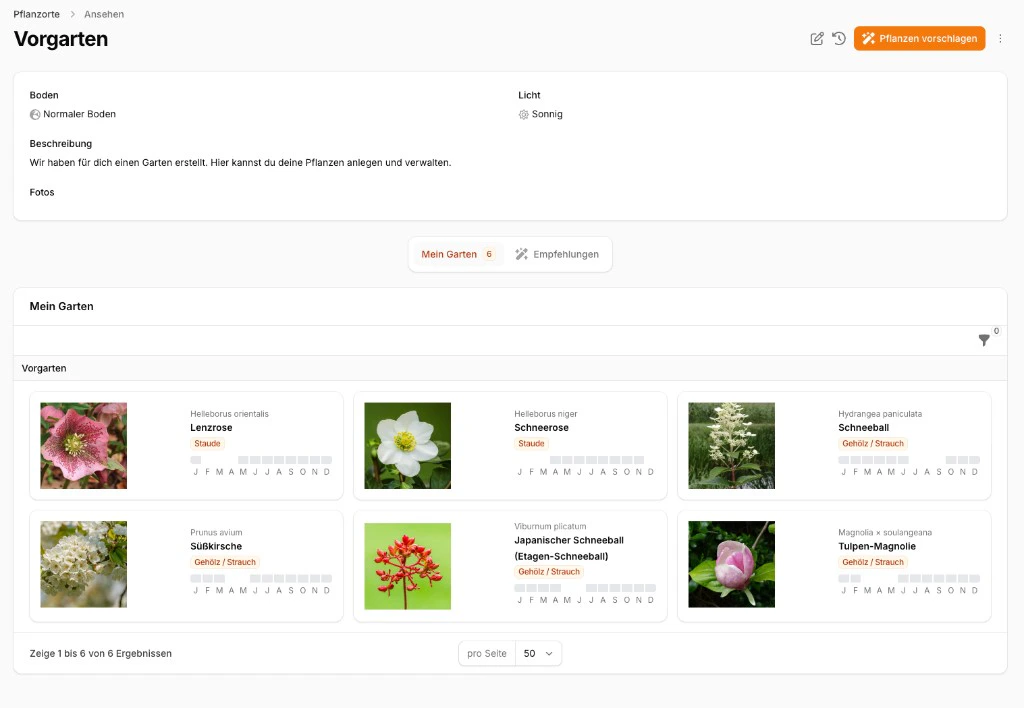Open the three-dot more options menu
Image resolution: width=1024 pixels, height=708 pixels.
[x=1000, y=39]
